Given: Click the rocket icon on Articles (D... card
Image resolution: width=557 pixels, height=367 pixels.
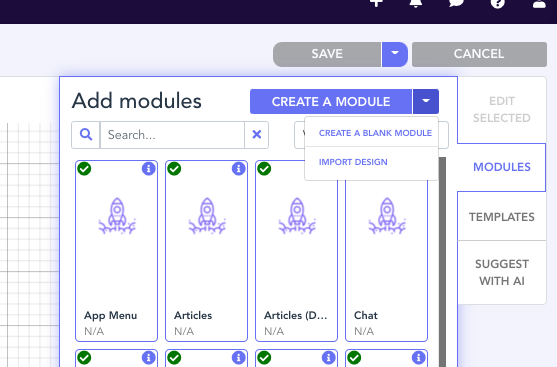Looking at the screenshot, I should (x=297, y=216).
